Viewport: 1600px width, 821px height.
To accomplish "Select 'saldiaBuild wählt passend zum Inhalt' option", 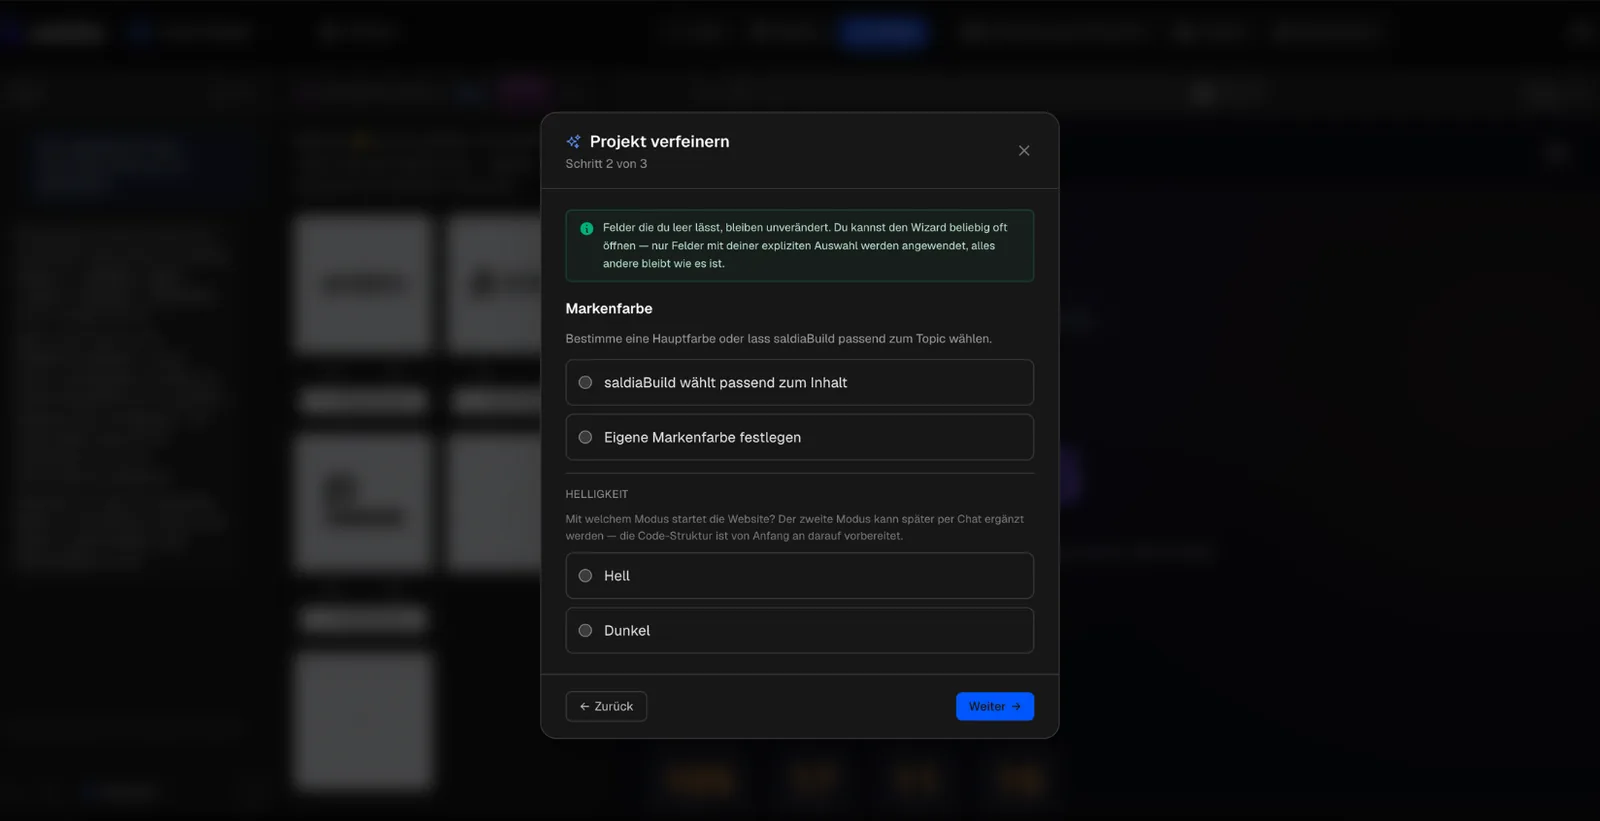I will coord(799,382).
